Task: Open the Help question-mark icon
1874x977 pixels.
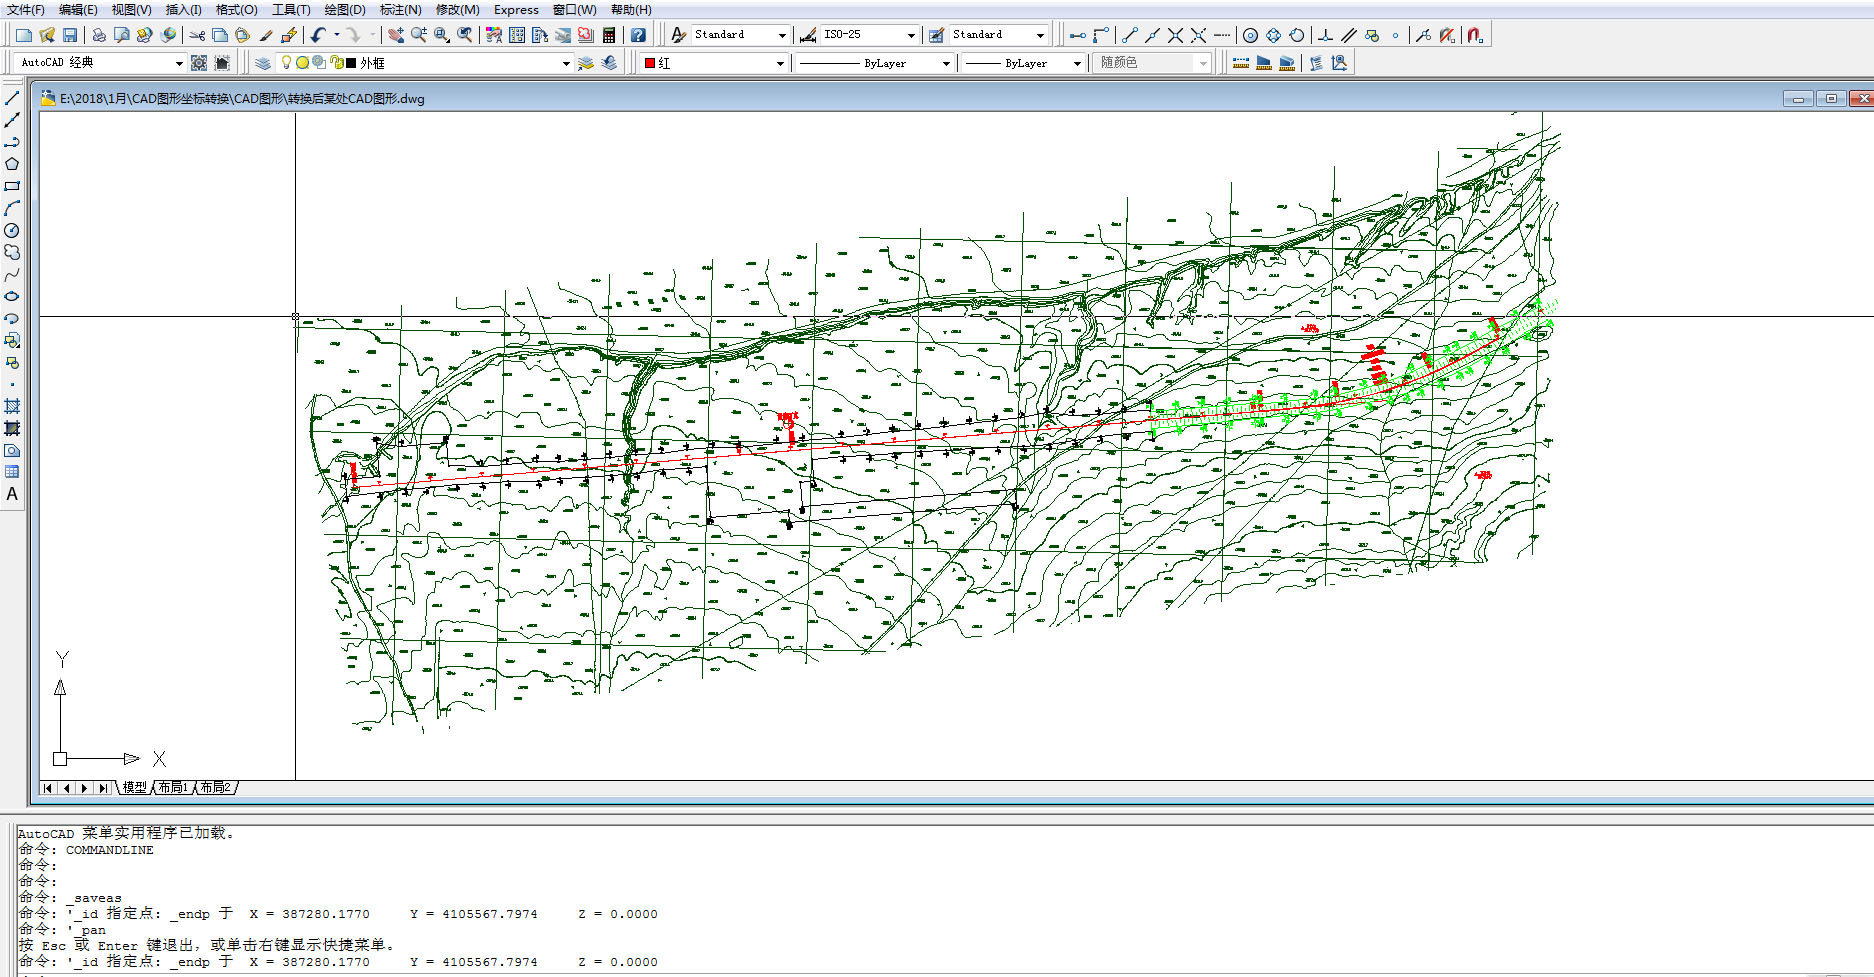Action: click(638, 35)
